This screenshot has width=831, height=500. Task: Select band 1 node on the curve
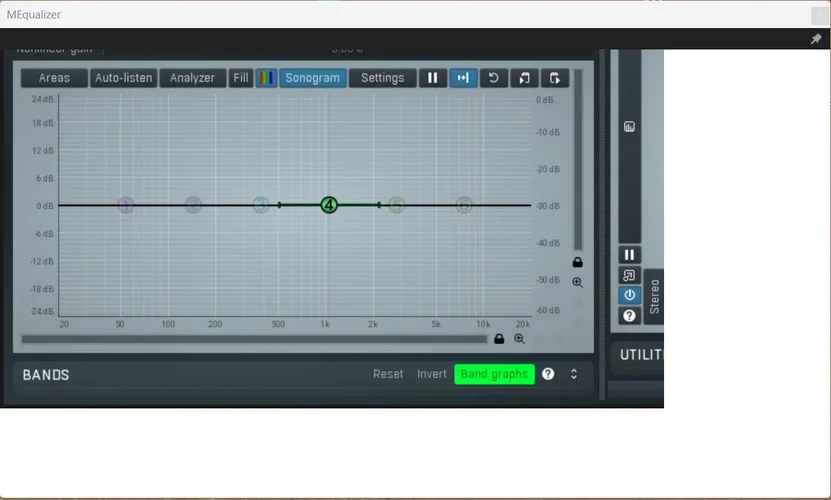126,205
